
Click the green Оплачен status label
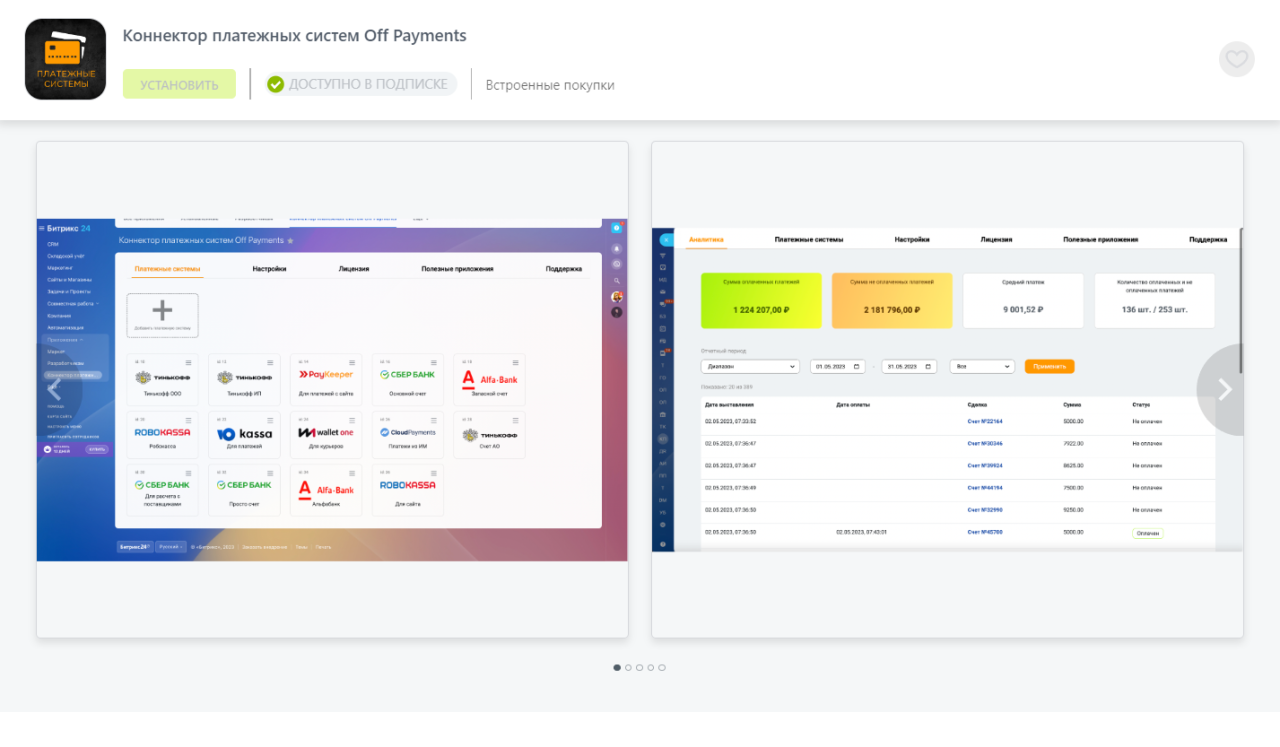click(1148, 533)
